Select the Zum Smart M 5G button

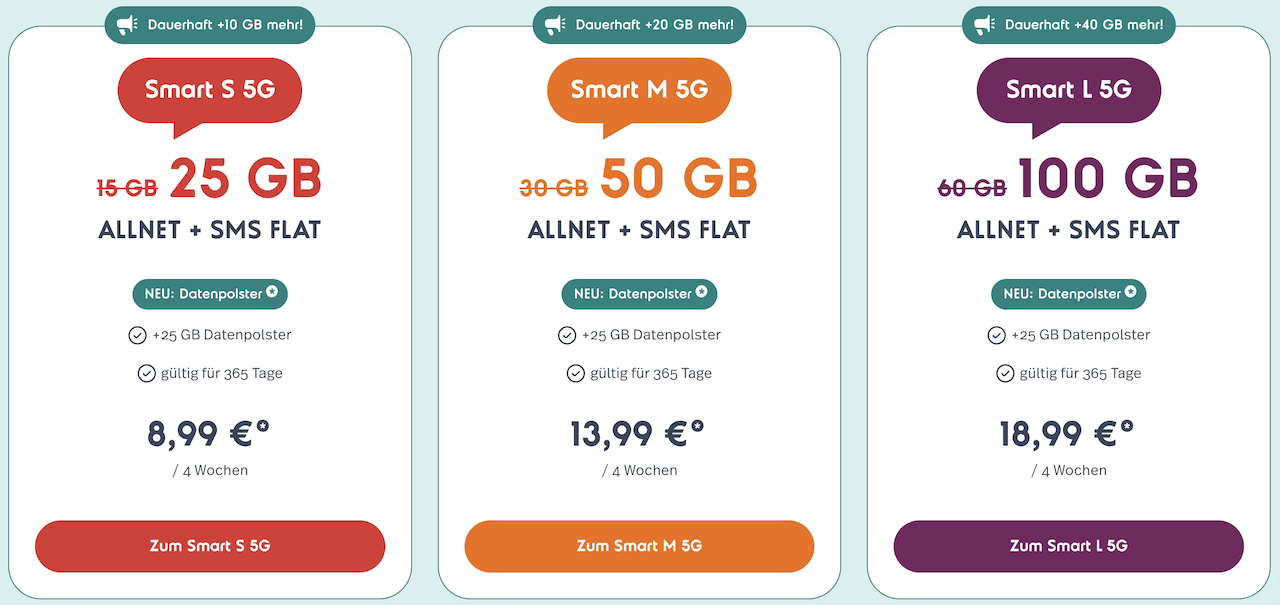pos(639,546)
